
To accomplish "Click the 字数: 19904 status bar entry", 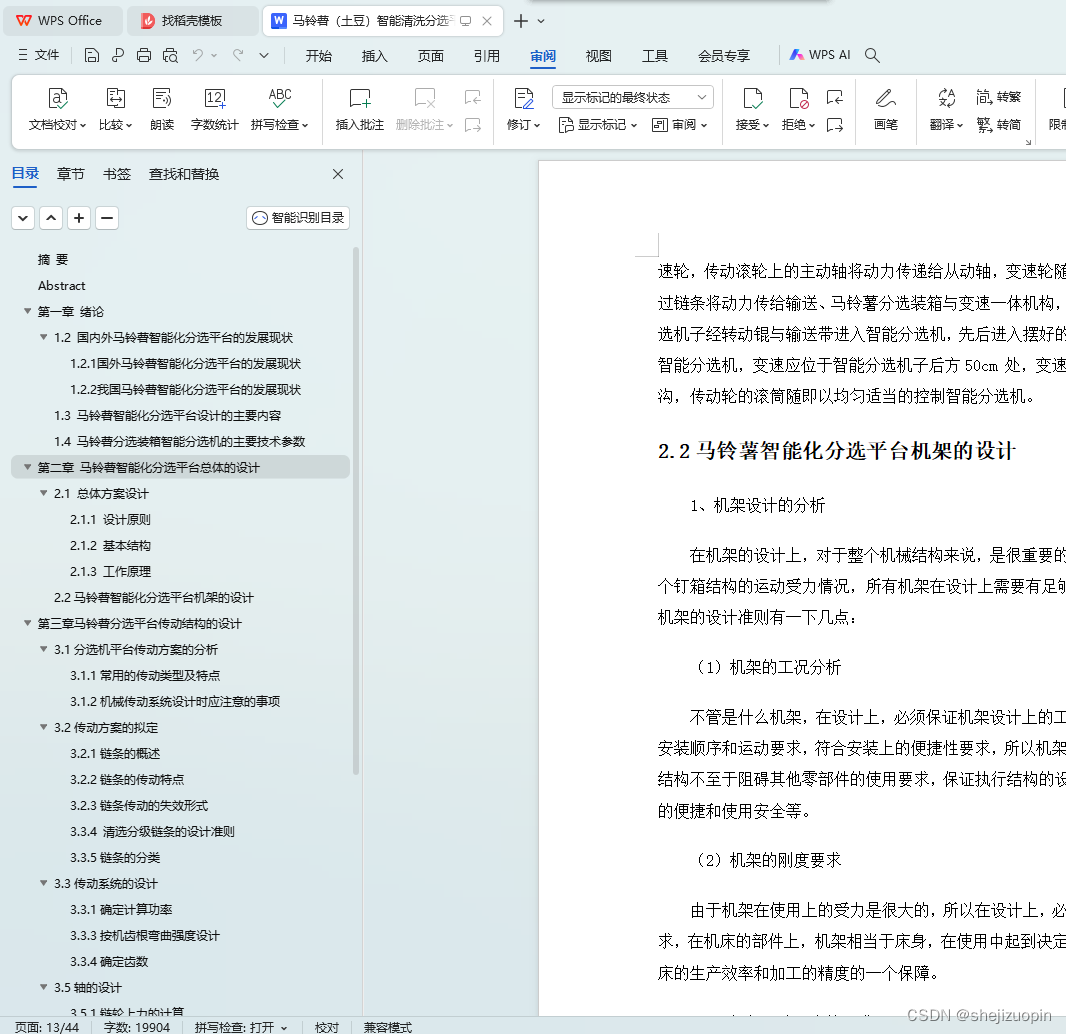I will 137,1027.
